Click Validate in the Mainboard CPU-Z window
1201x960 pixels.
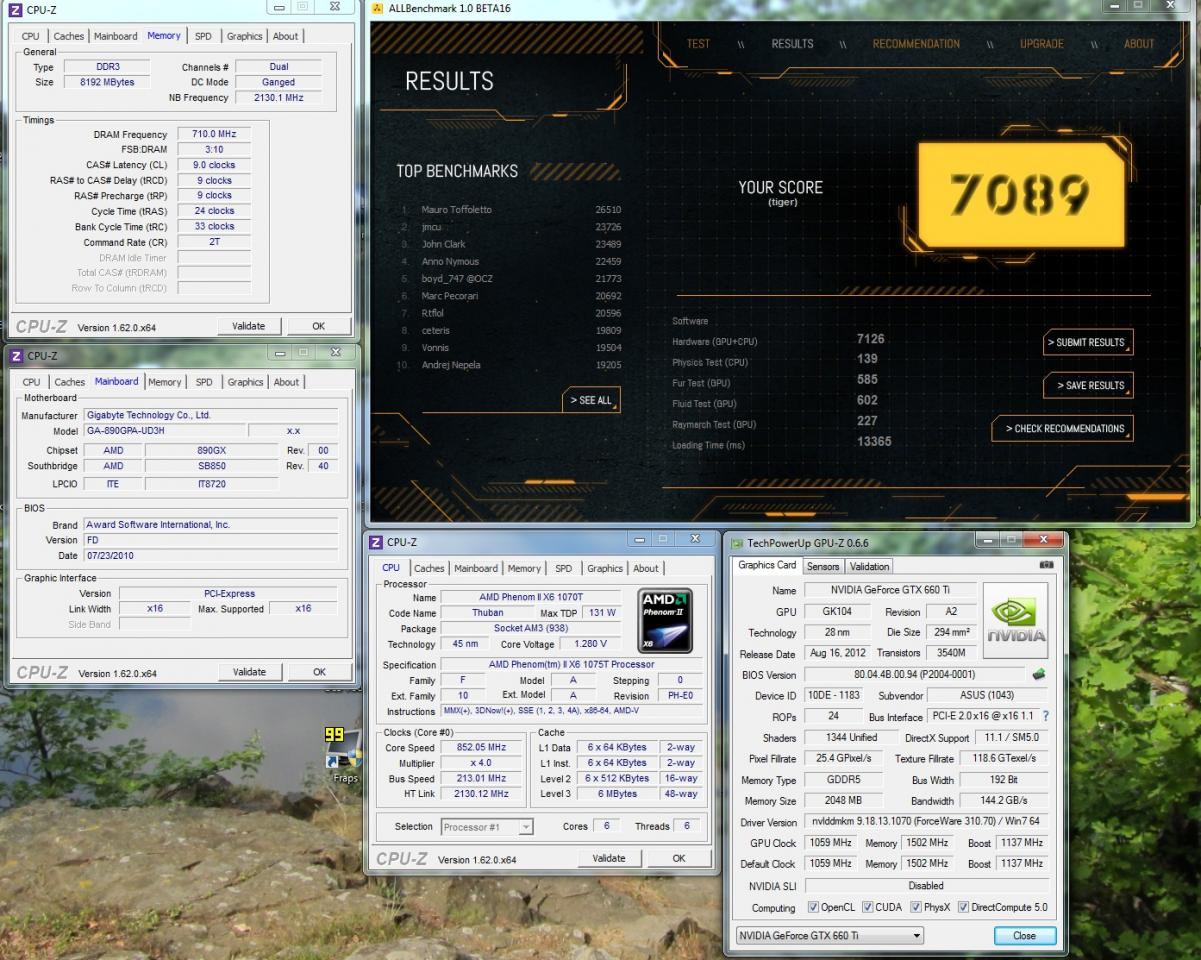pos(249,672)
